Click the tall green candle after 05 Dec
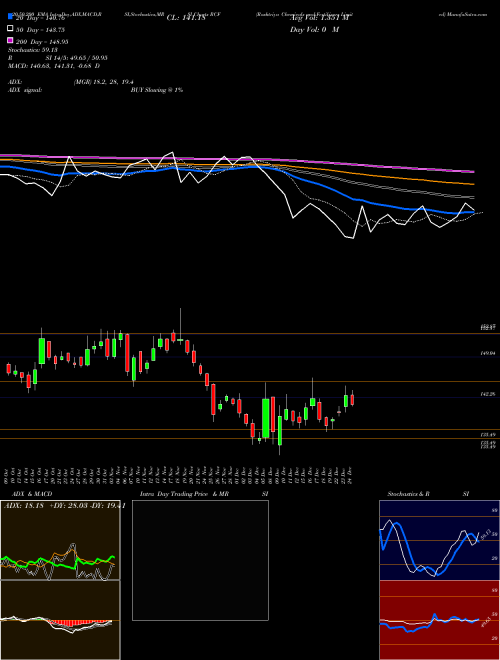The image size is (500, 660). 266,418
